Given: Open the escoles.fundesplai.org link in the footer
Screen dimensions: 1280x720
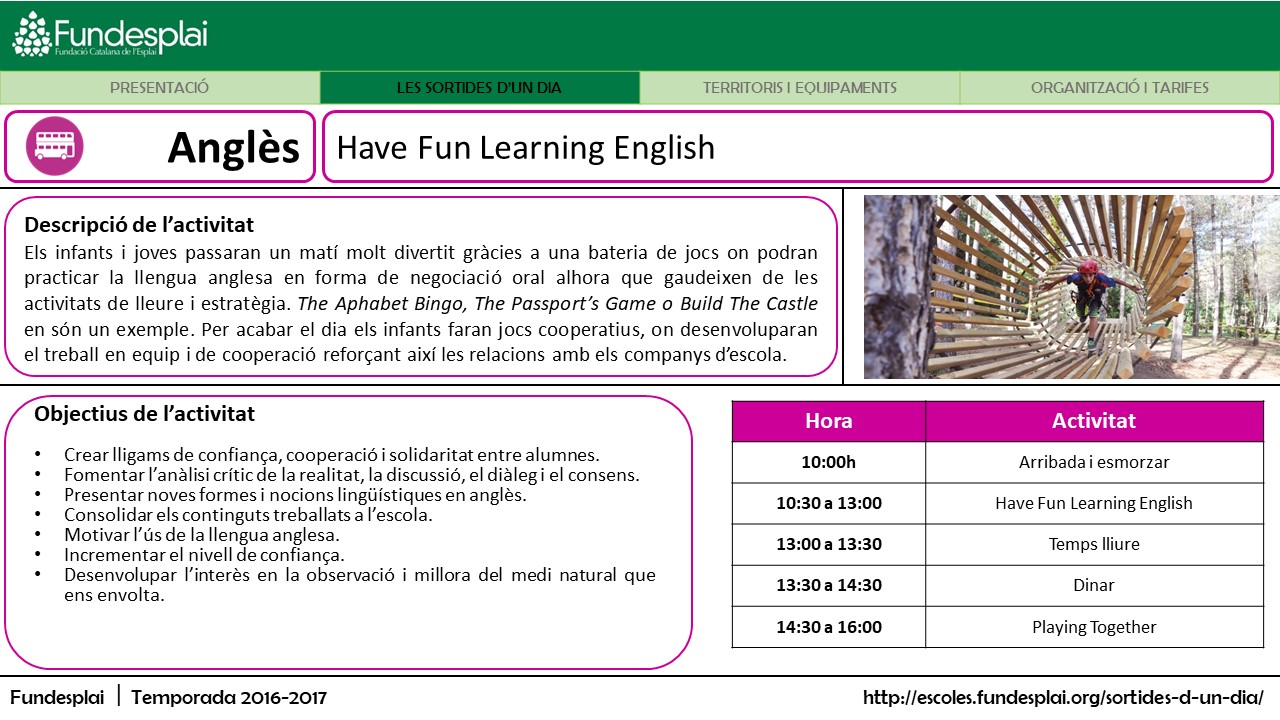Looking at the screenshot, I should coord(1063,697).
